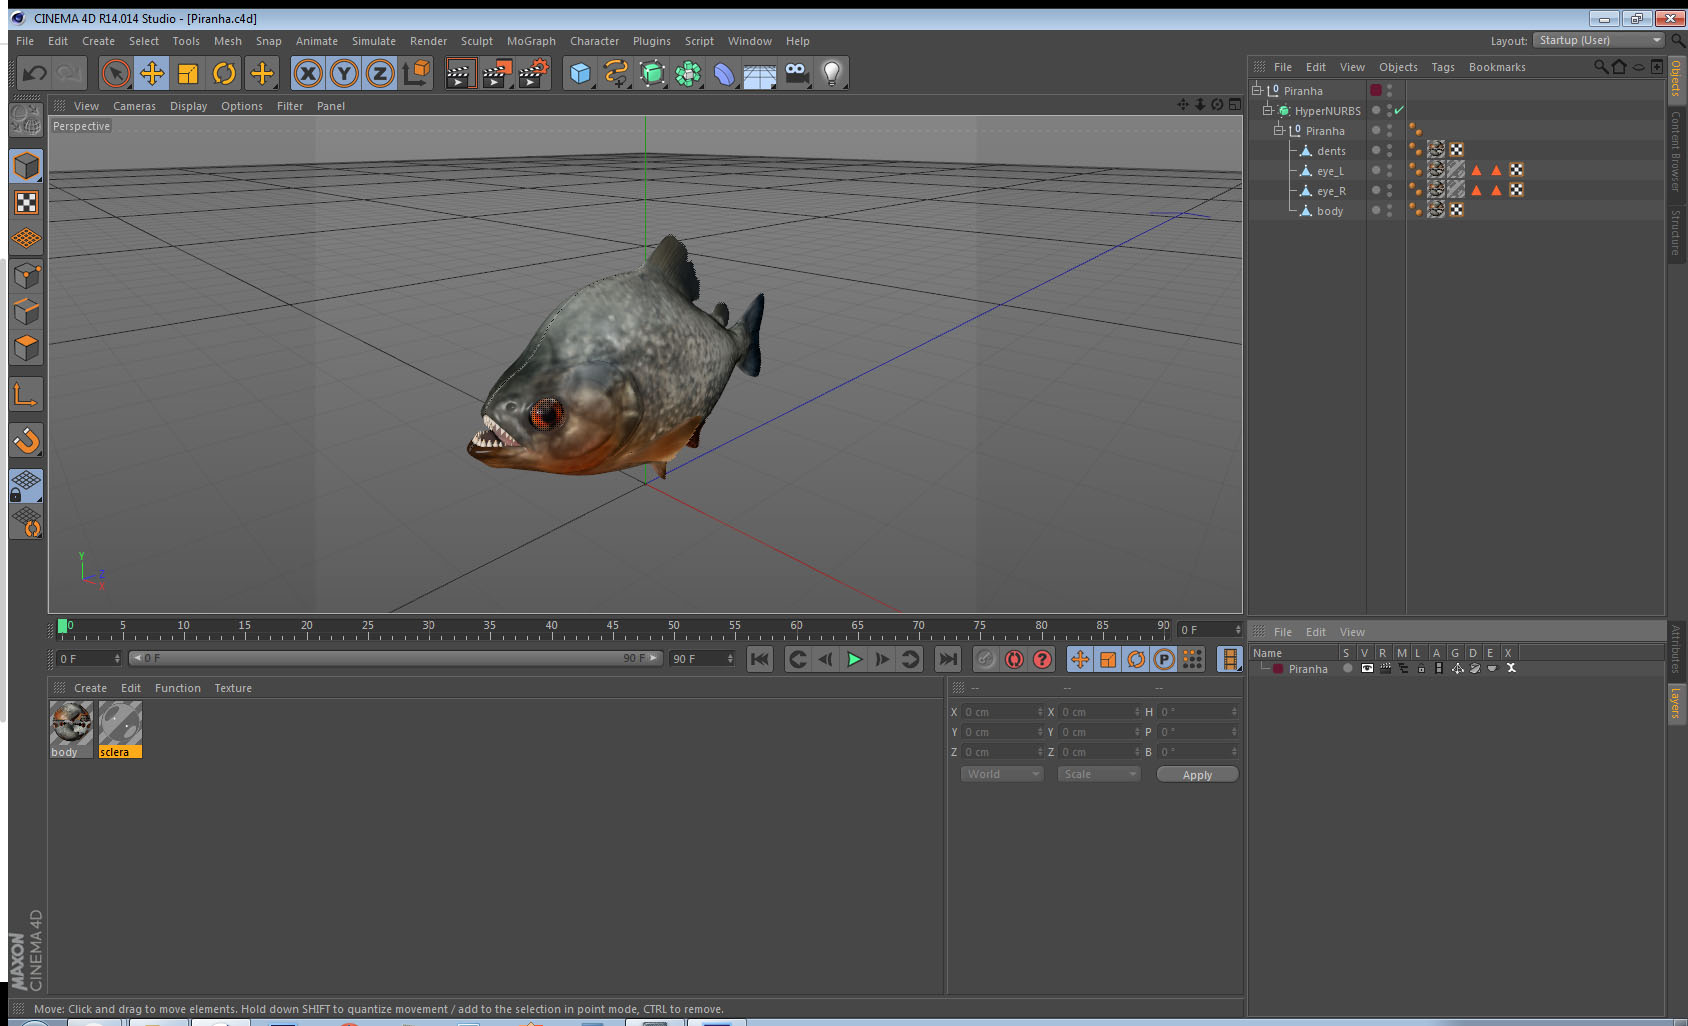Toggle Z axis lock
1688x1026 pixels.
tap(380, 73)
